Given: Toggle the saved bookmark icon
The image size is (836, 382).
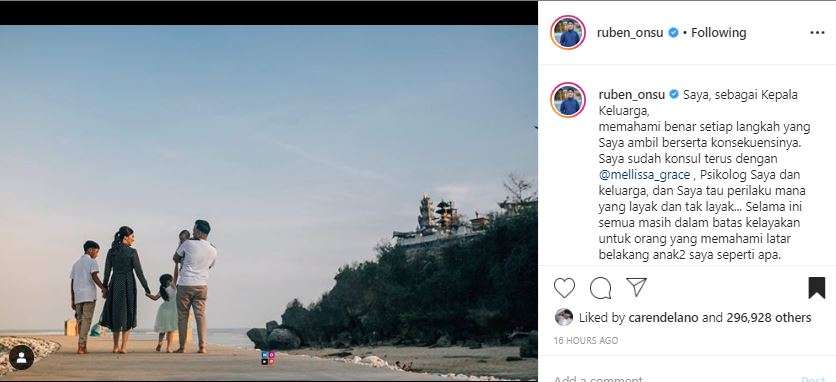Looking at the screenshot, I should 816,288.
